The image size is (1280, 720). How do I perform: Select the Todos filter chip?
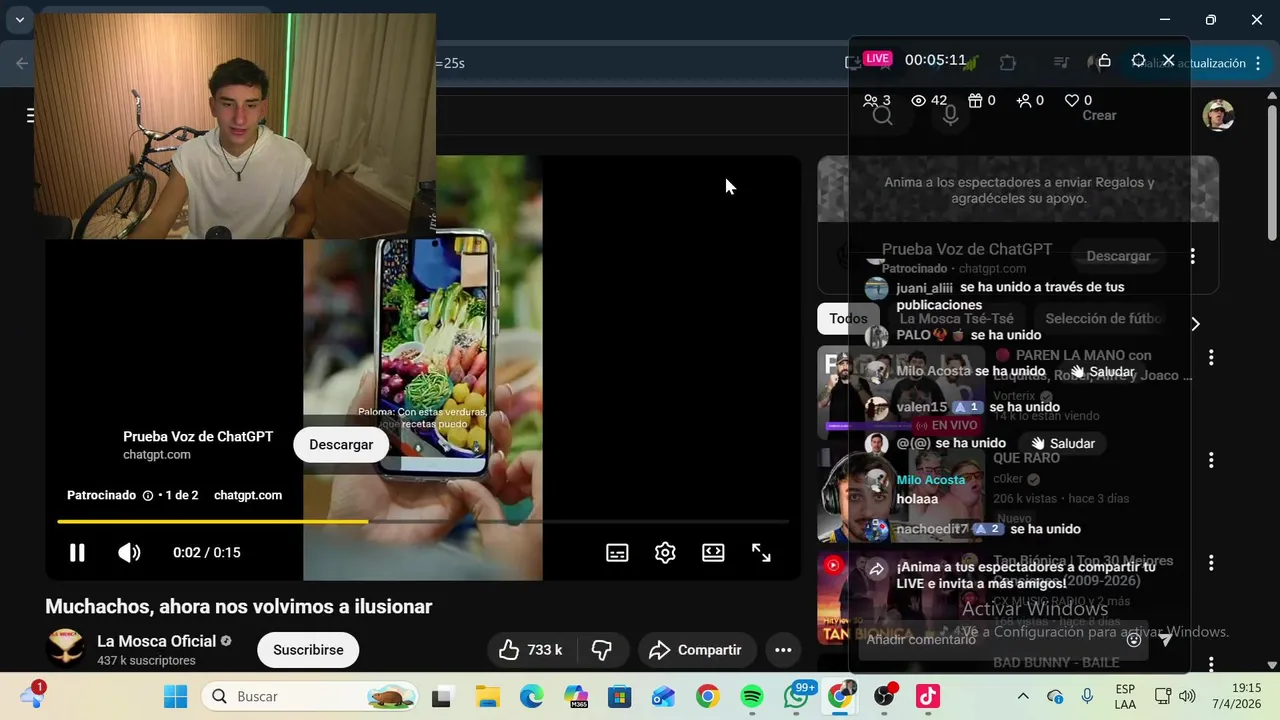[x=848, y=319]
